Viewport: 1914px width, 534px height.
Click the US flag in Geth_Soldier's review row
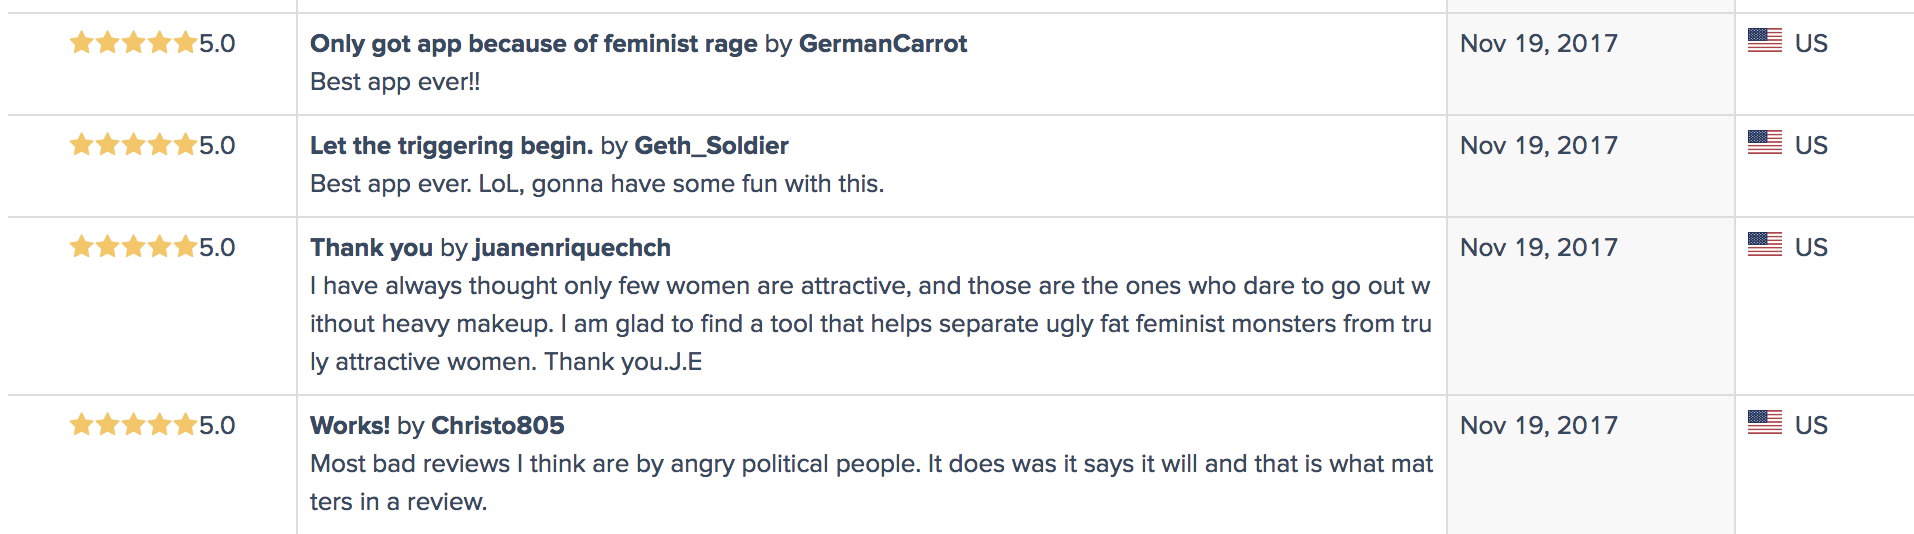tap(1764, 142)
